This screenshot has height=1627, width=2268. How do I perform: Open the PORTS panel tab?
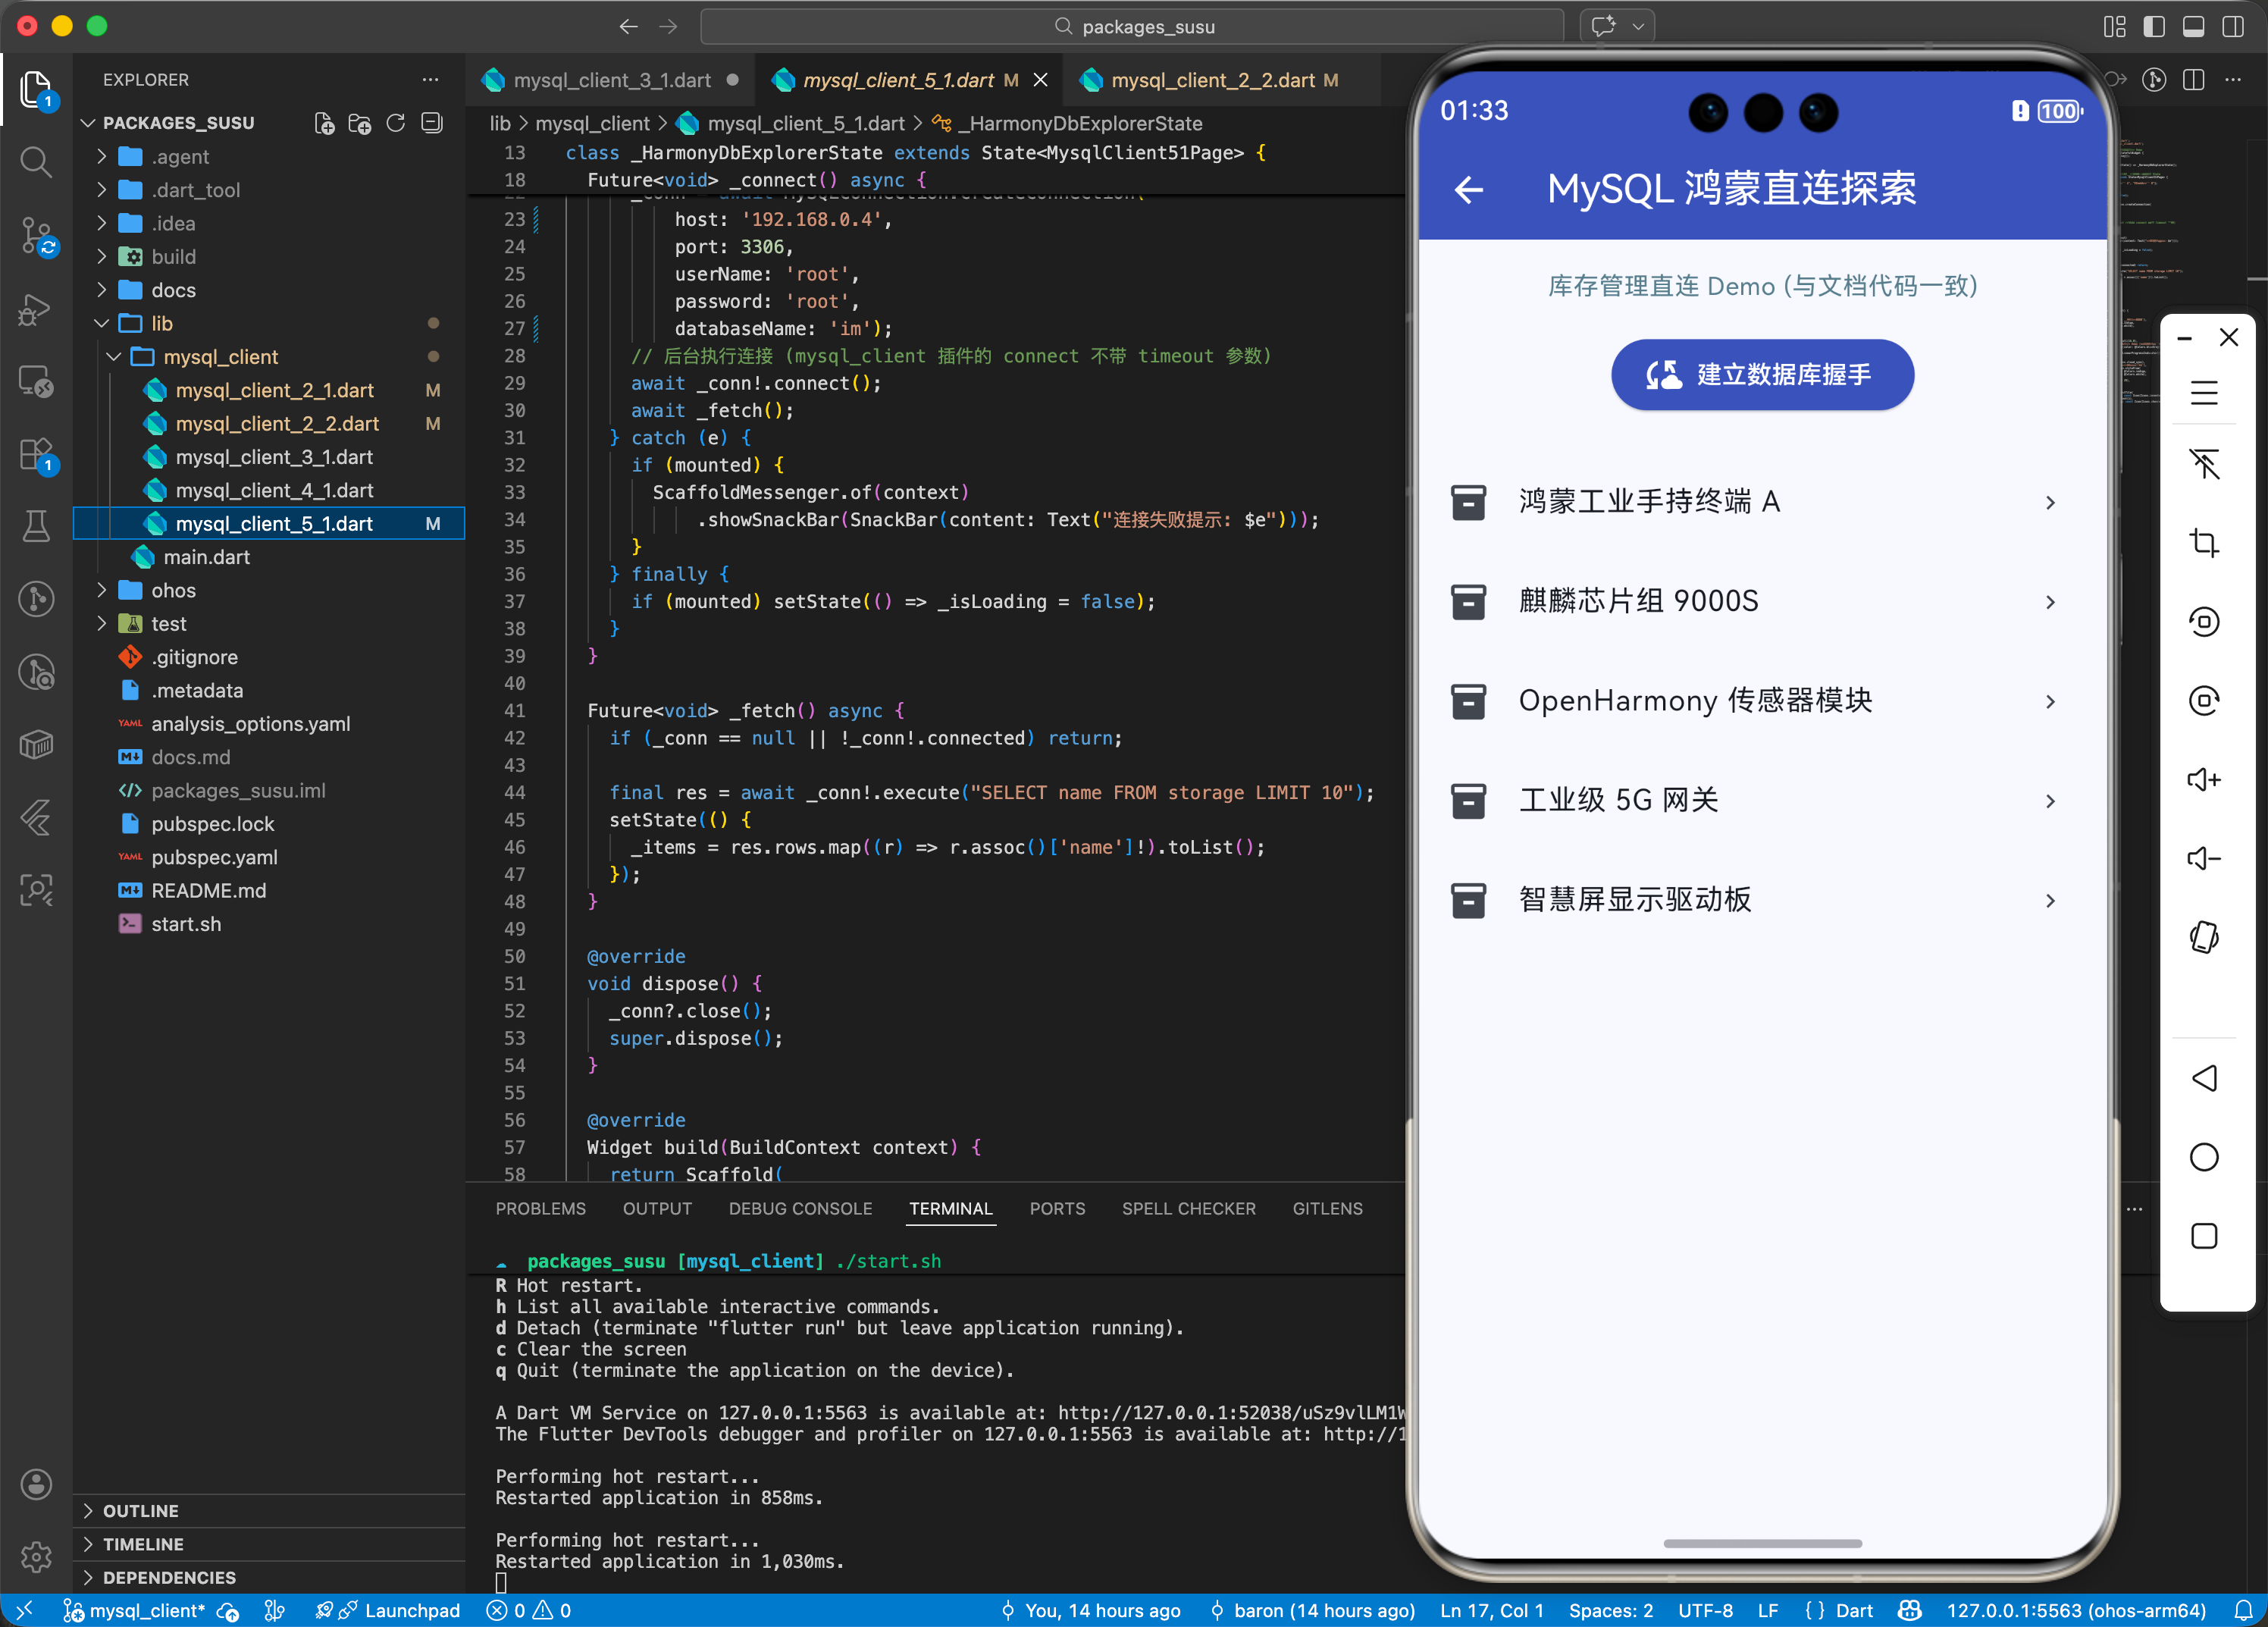(x=1057, y=1209)
